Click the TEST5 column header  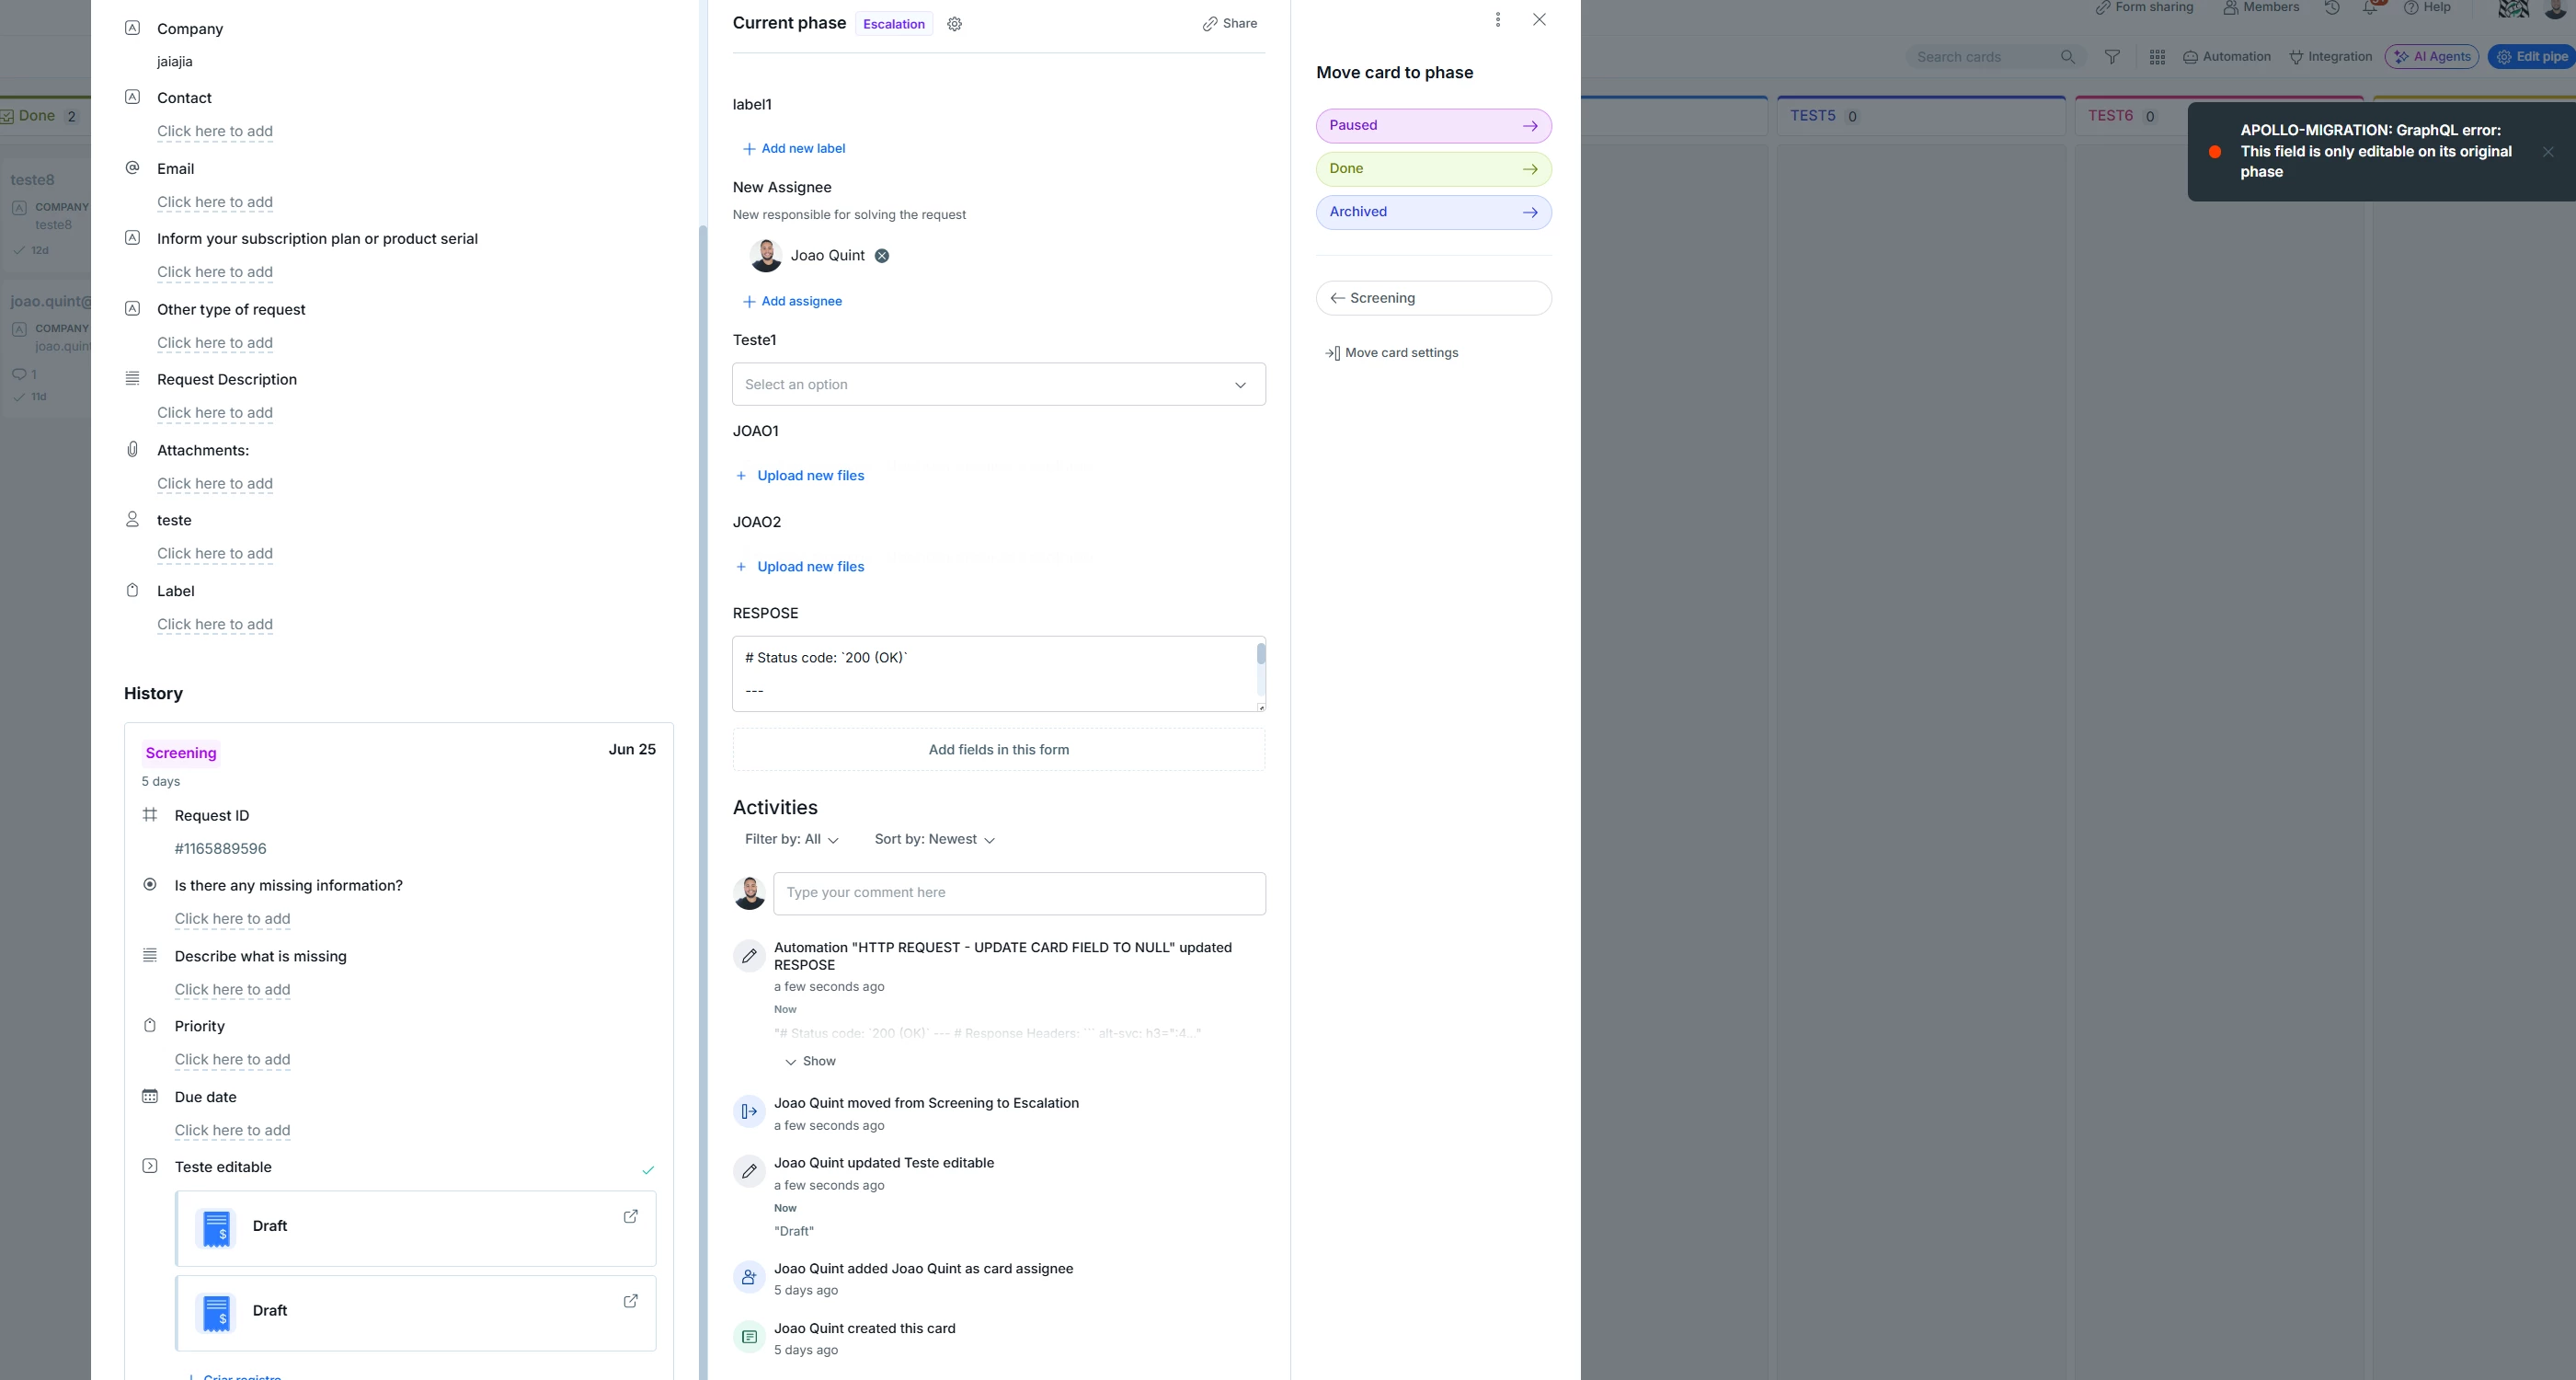click(x=1921, y=116)
